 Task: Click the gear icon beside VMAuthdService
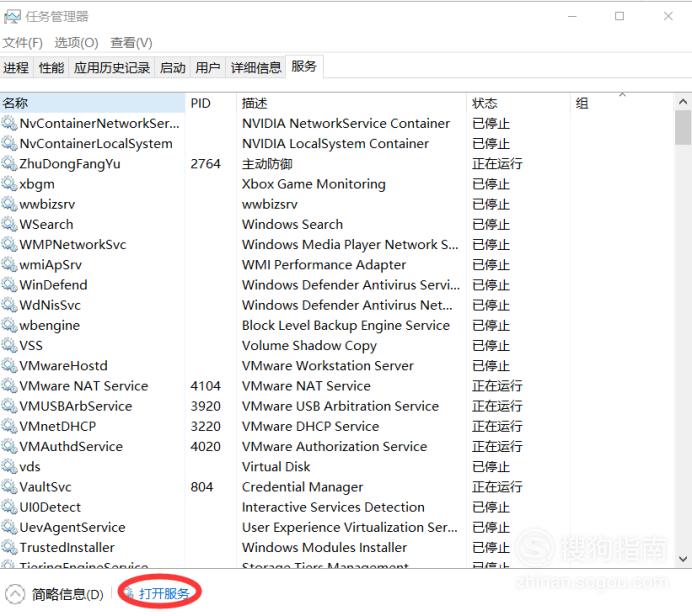pyautogui.click(x=9, y=447)
